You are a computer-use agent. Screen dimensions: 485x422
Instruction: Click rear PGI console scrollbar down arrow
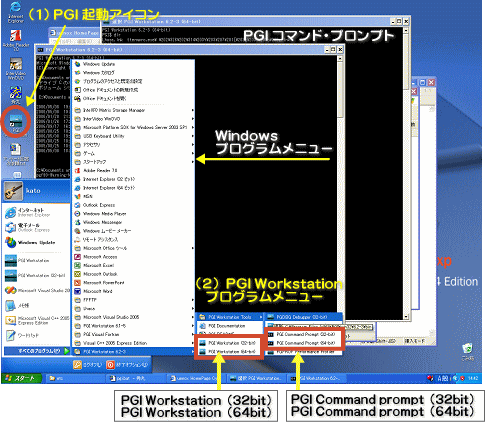[406, 317]
